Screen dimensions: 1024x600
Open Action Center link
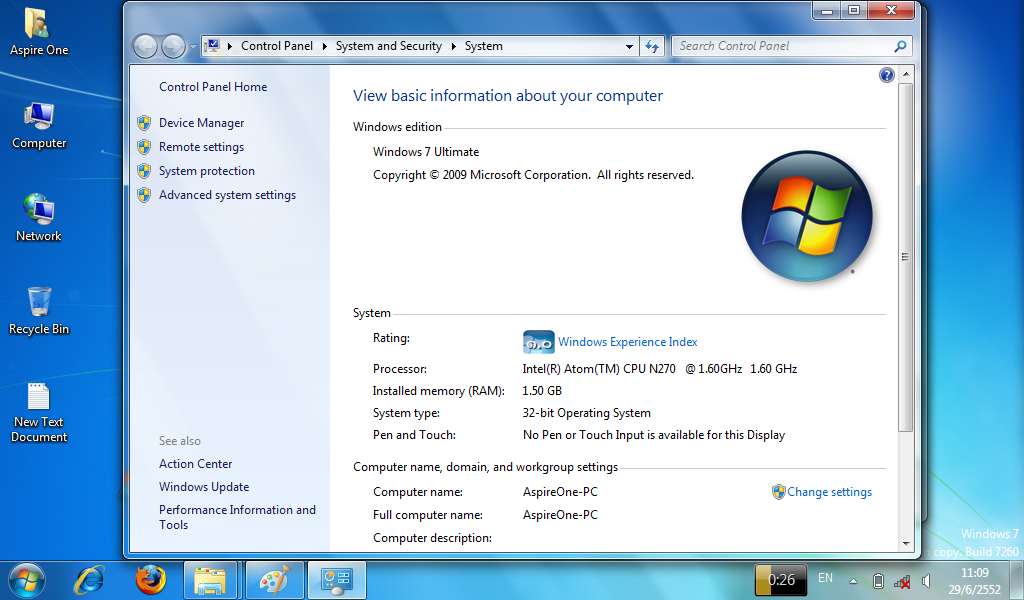[195, 464]
